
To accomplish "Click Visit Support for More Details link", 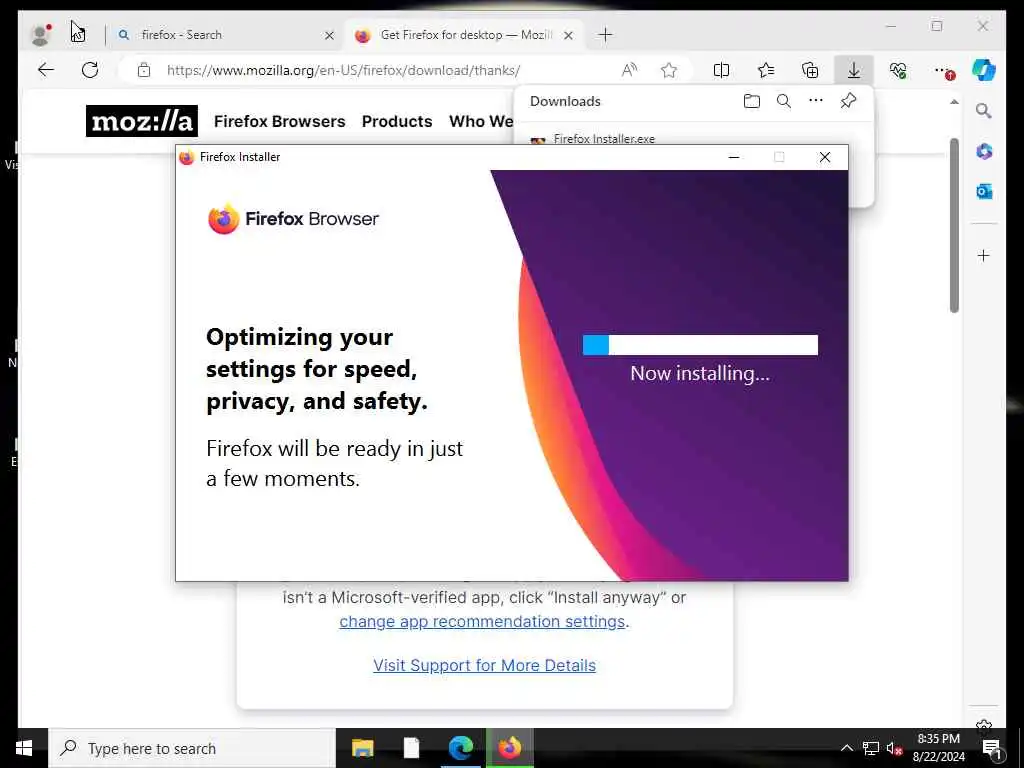I will 485,665.
